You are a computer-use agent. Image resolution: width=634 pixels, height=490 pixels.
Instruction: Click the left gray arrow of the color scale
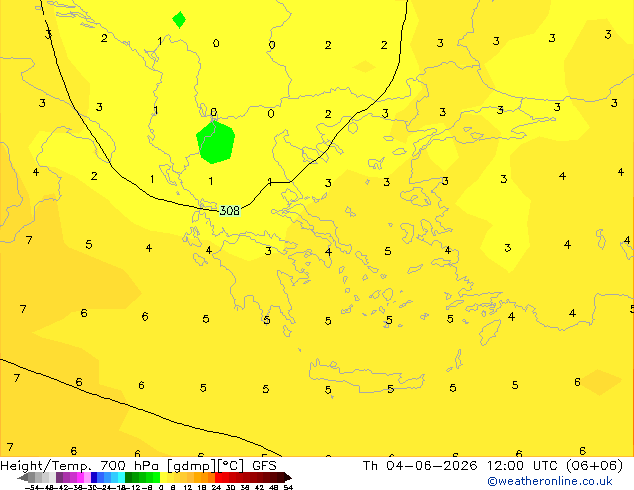click(x=22, y=477)
